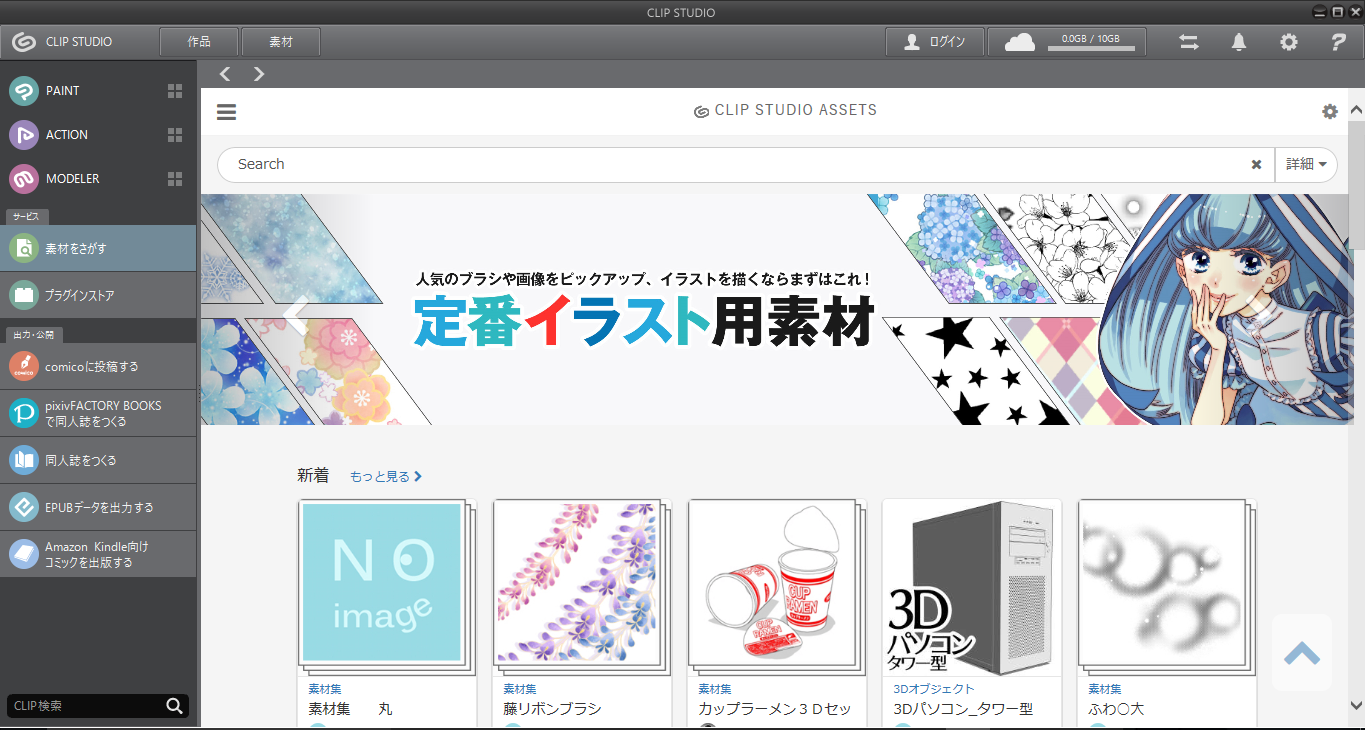Click the ログイン button

(x=935, y=42)
